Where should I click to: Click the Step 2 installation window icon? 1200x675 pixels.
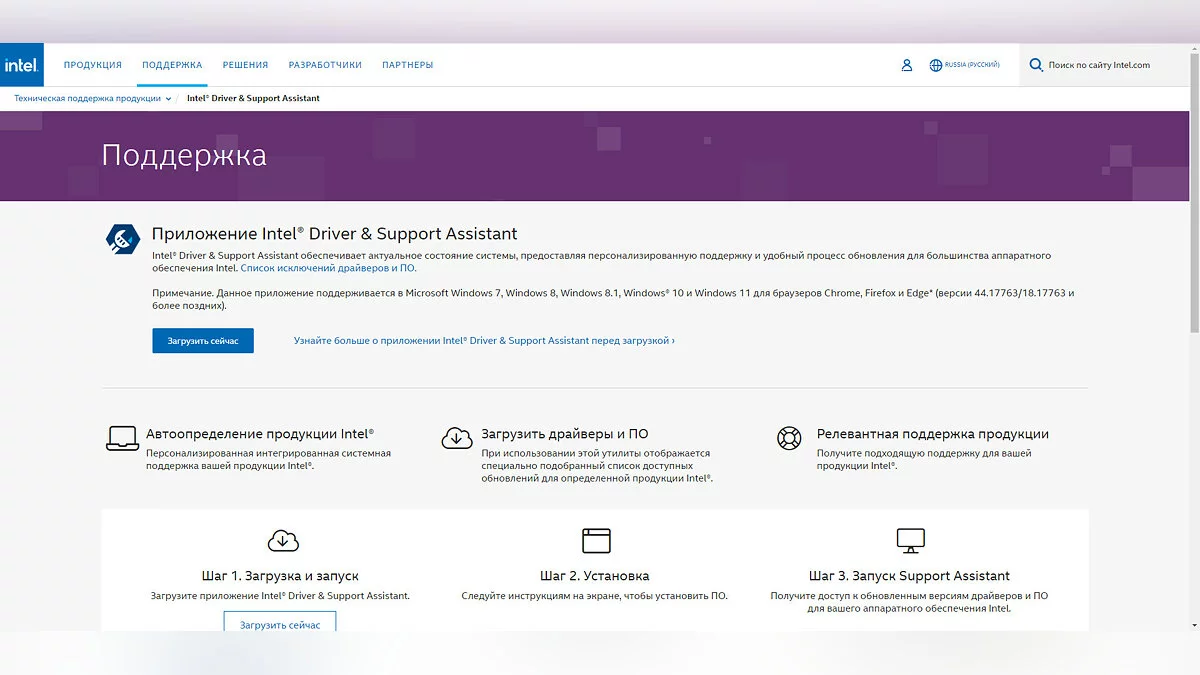pyautogui.click(x=596, y=540)
